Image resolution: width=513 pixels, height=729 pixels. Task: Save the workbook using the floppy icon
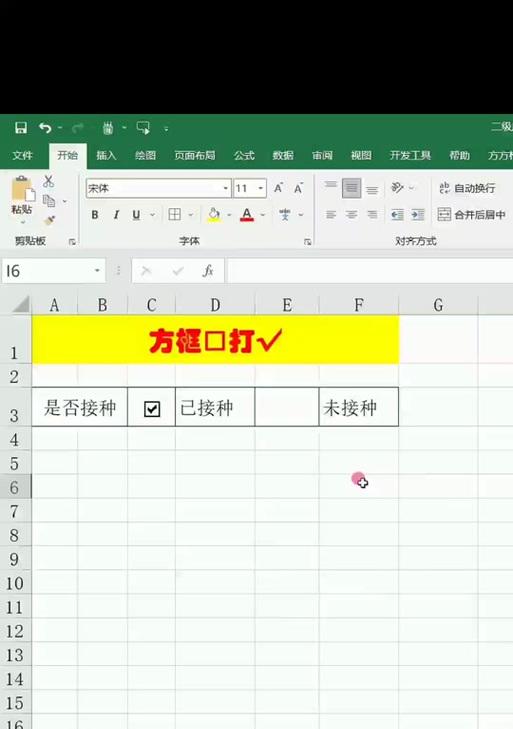pos(21,128)
